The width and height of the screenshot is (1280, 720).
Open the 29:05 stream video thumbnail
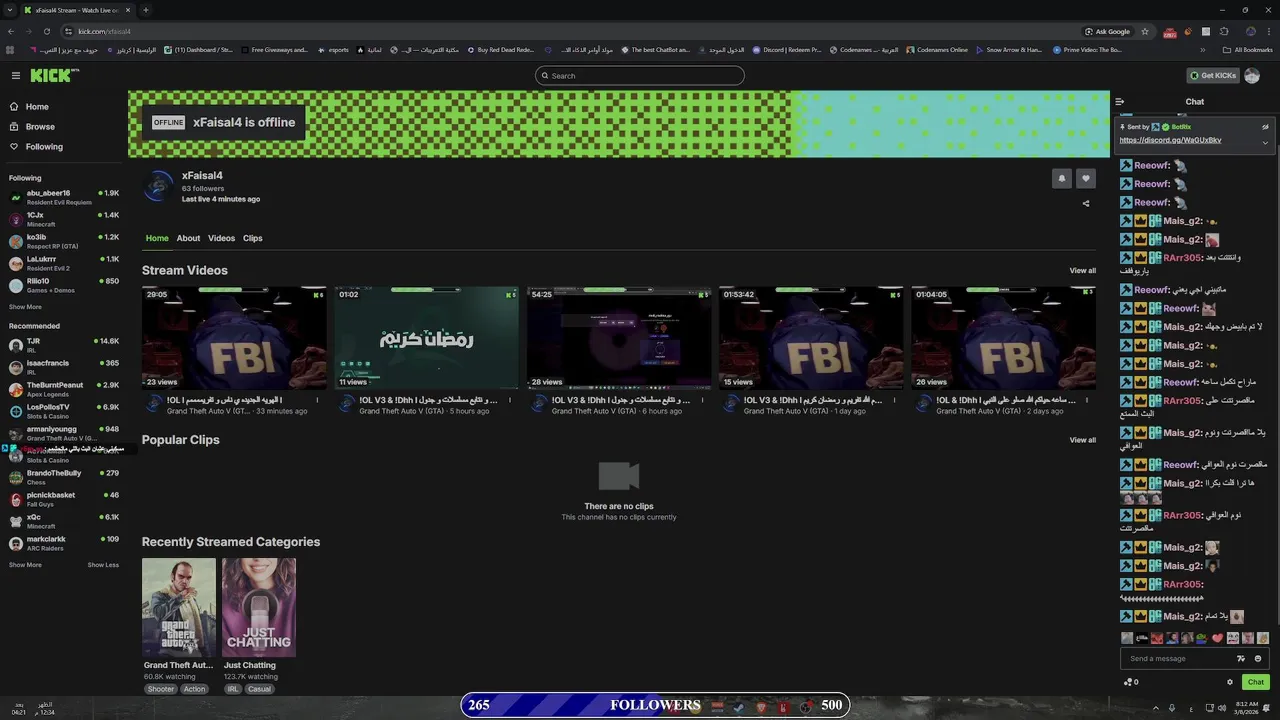(234, 338)
